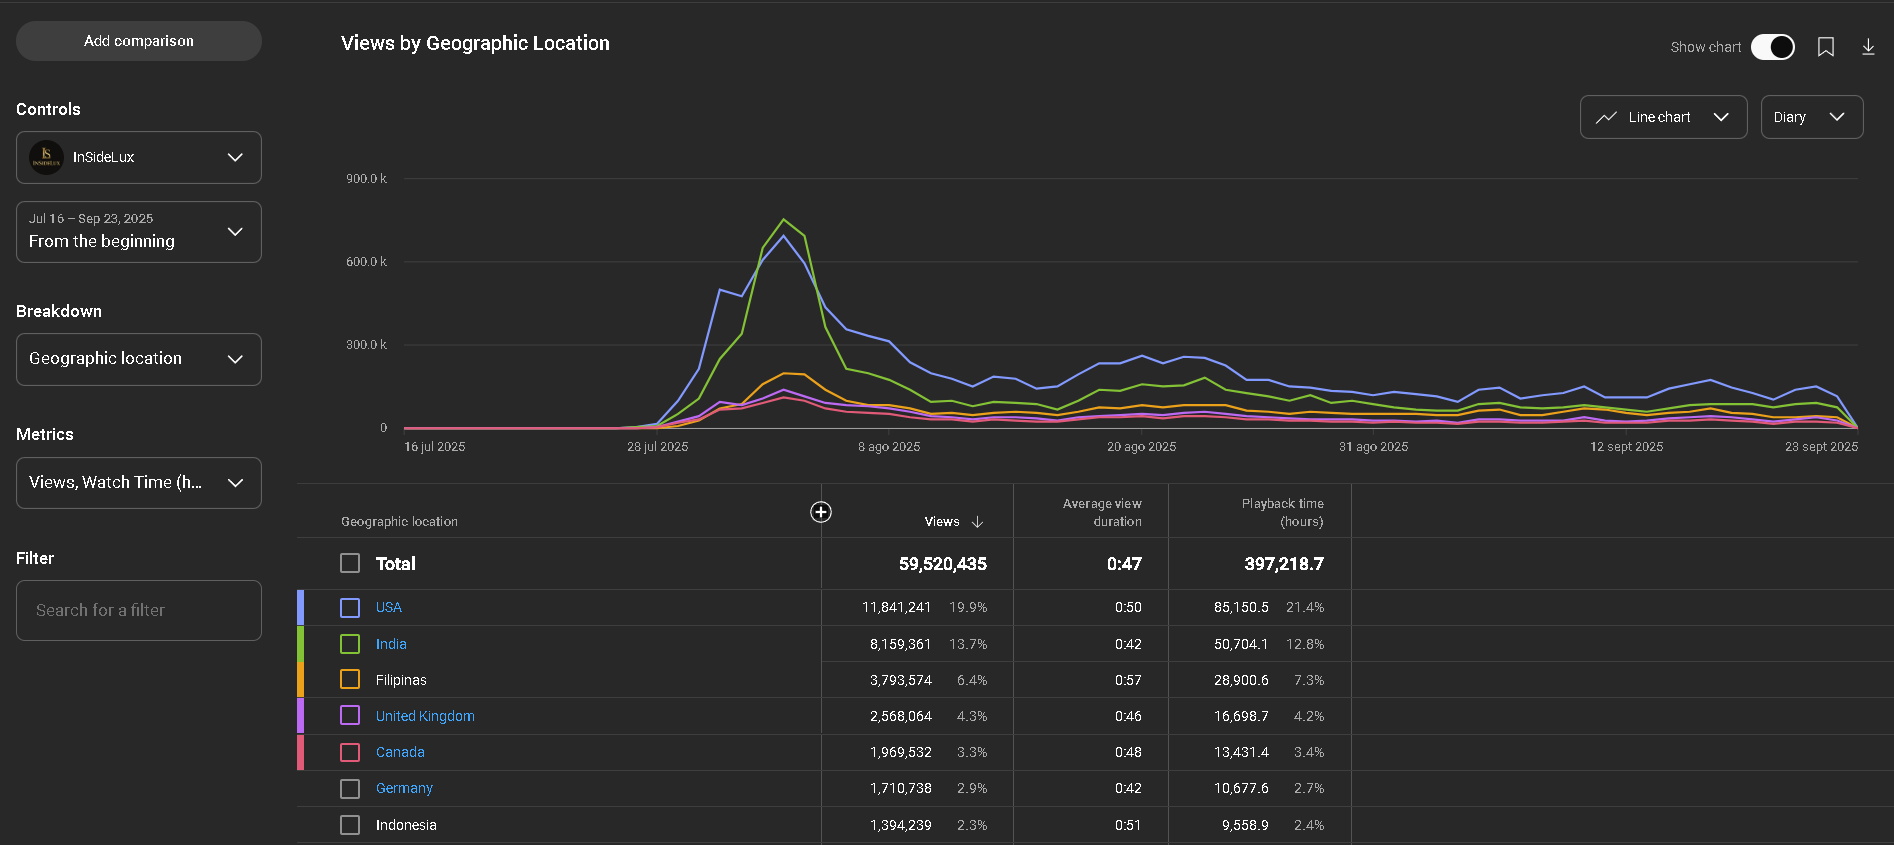Download the report via download icon
This screenshot has width=1894, height=845.
(1867, 47)
